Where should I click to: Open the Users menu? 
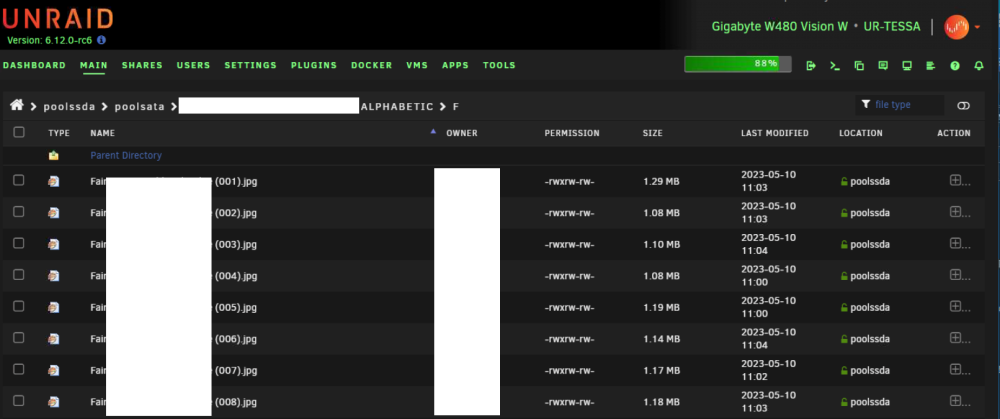point(194,65)
